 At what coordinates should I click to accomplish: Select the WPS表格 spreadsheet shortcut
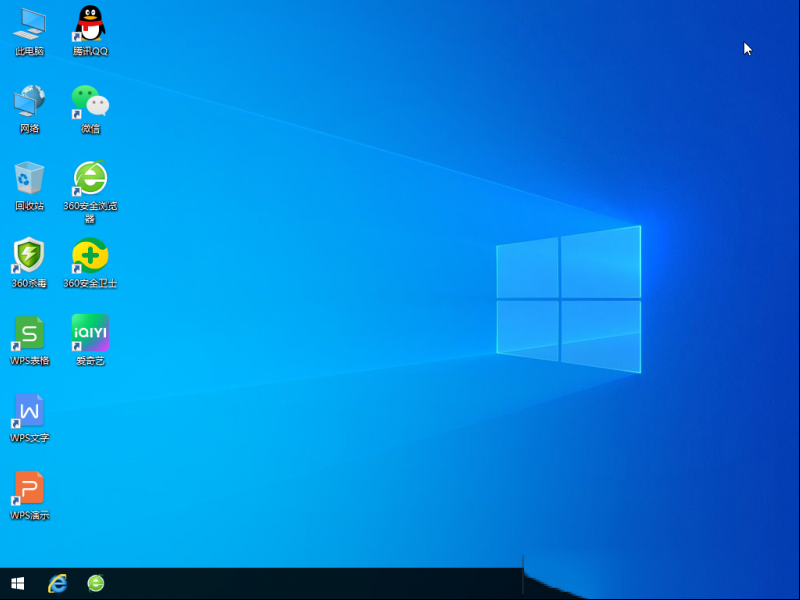pyautogui.click(x=29, y=341)
